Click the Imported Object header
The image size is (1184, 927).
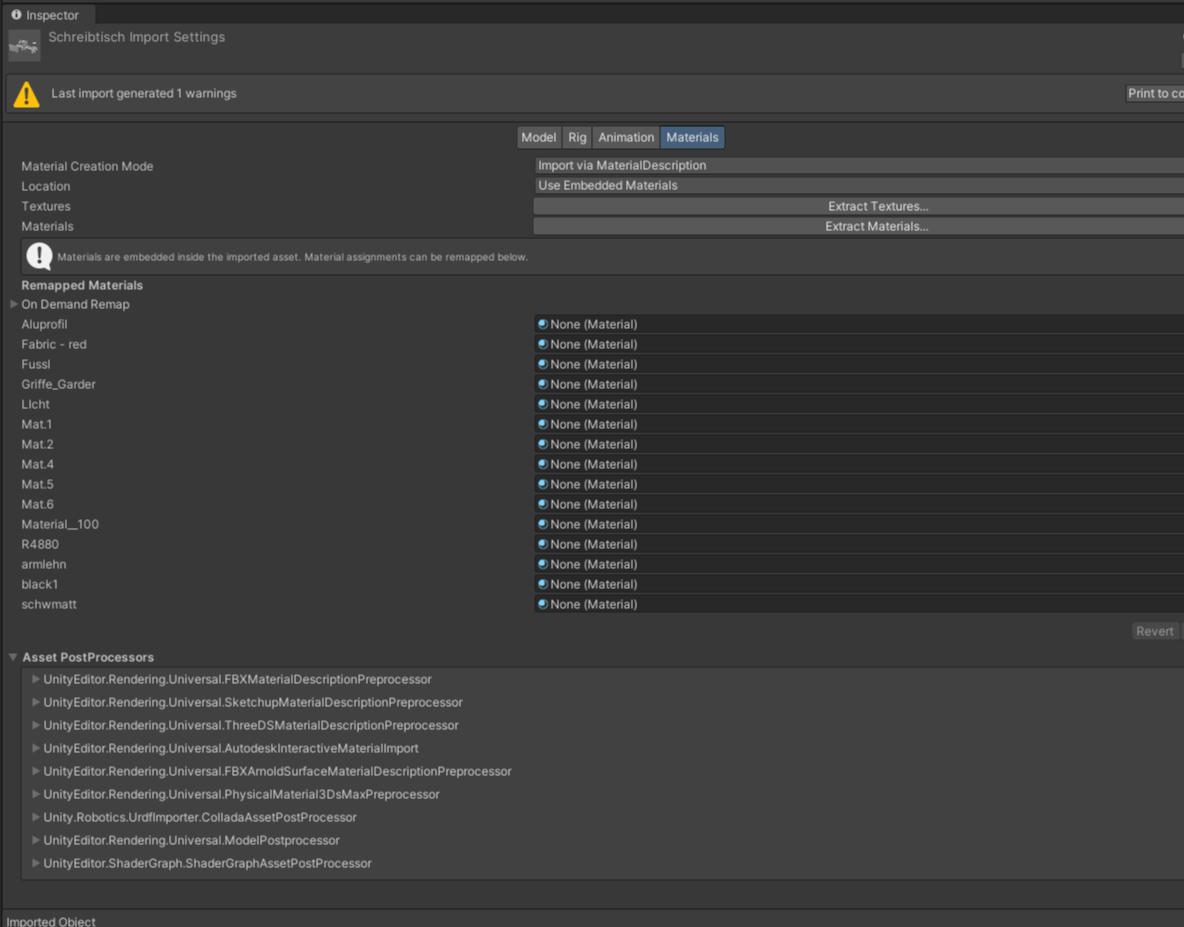pyautogui.click(x=51, y=921)
